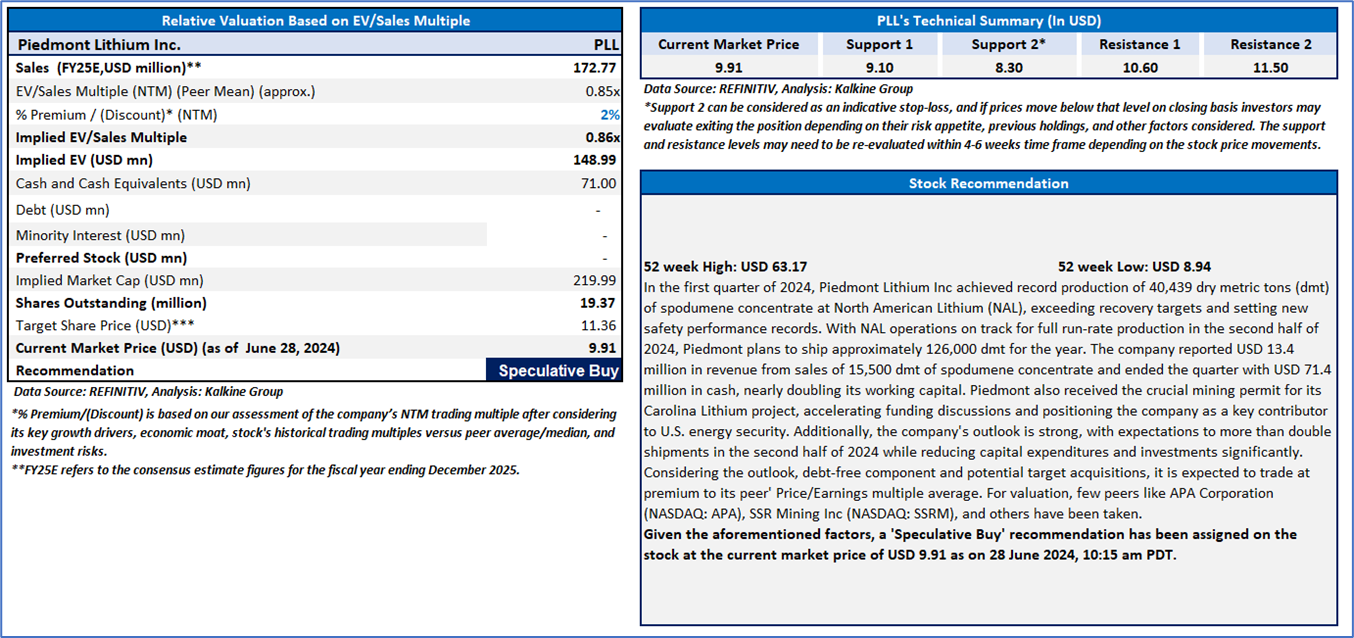Click the 'Current Market Price (USD) (as of June 28, 2024)' label

click(x=178, y=348)
